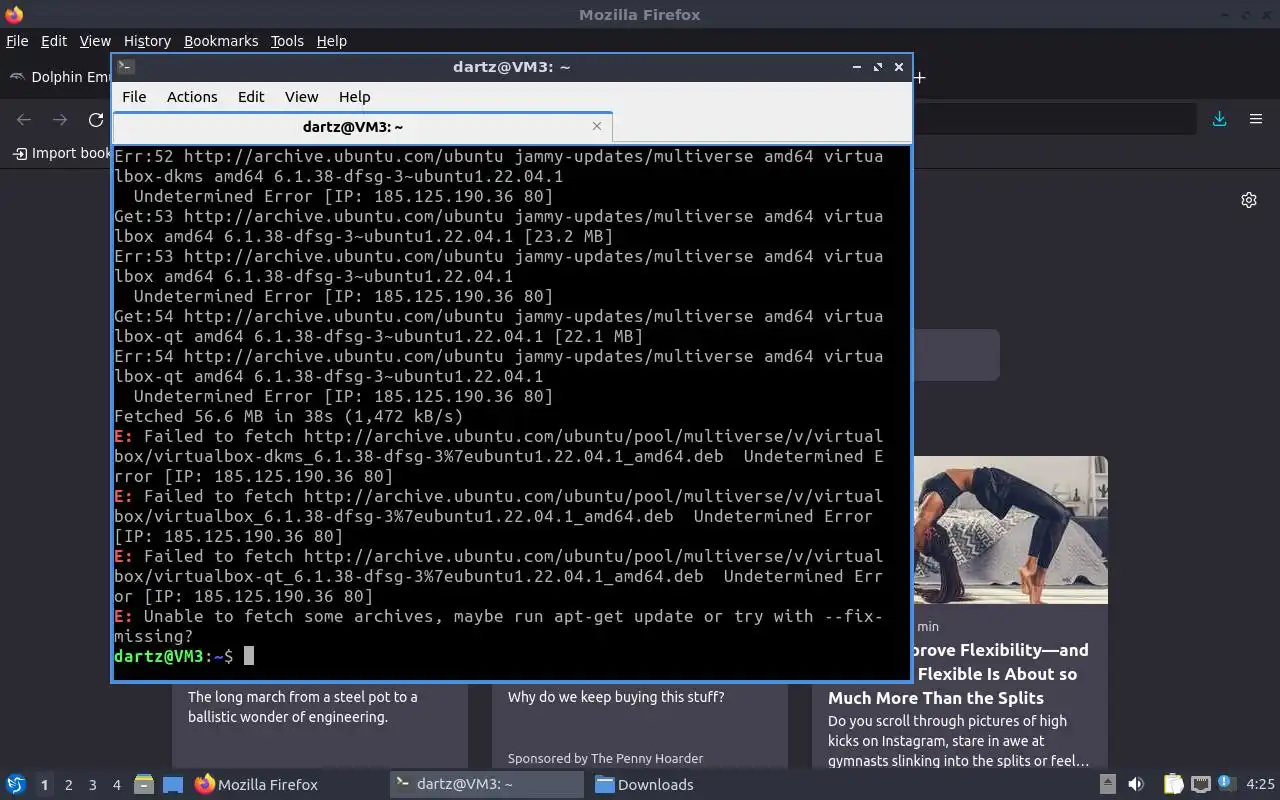
Task: Open the terminal File menu
Action: point(134,97)
